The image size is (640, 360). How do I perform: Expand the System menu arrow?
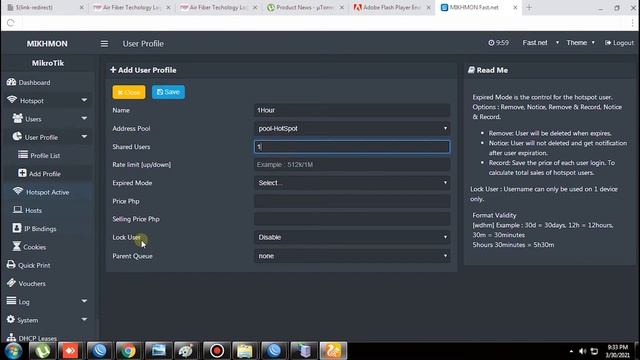84,320
